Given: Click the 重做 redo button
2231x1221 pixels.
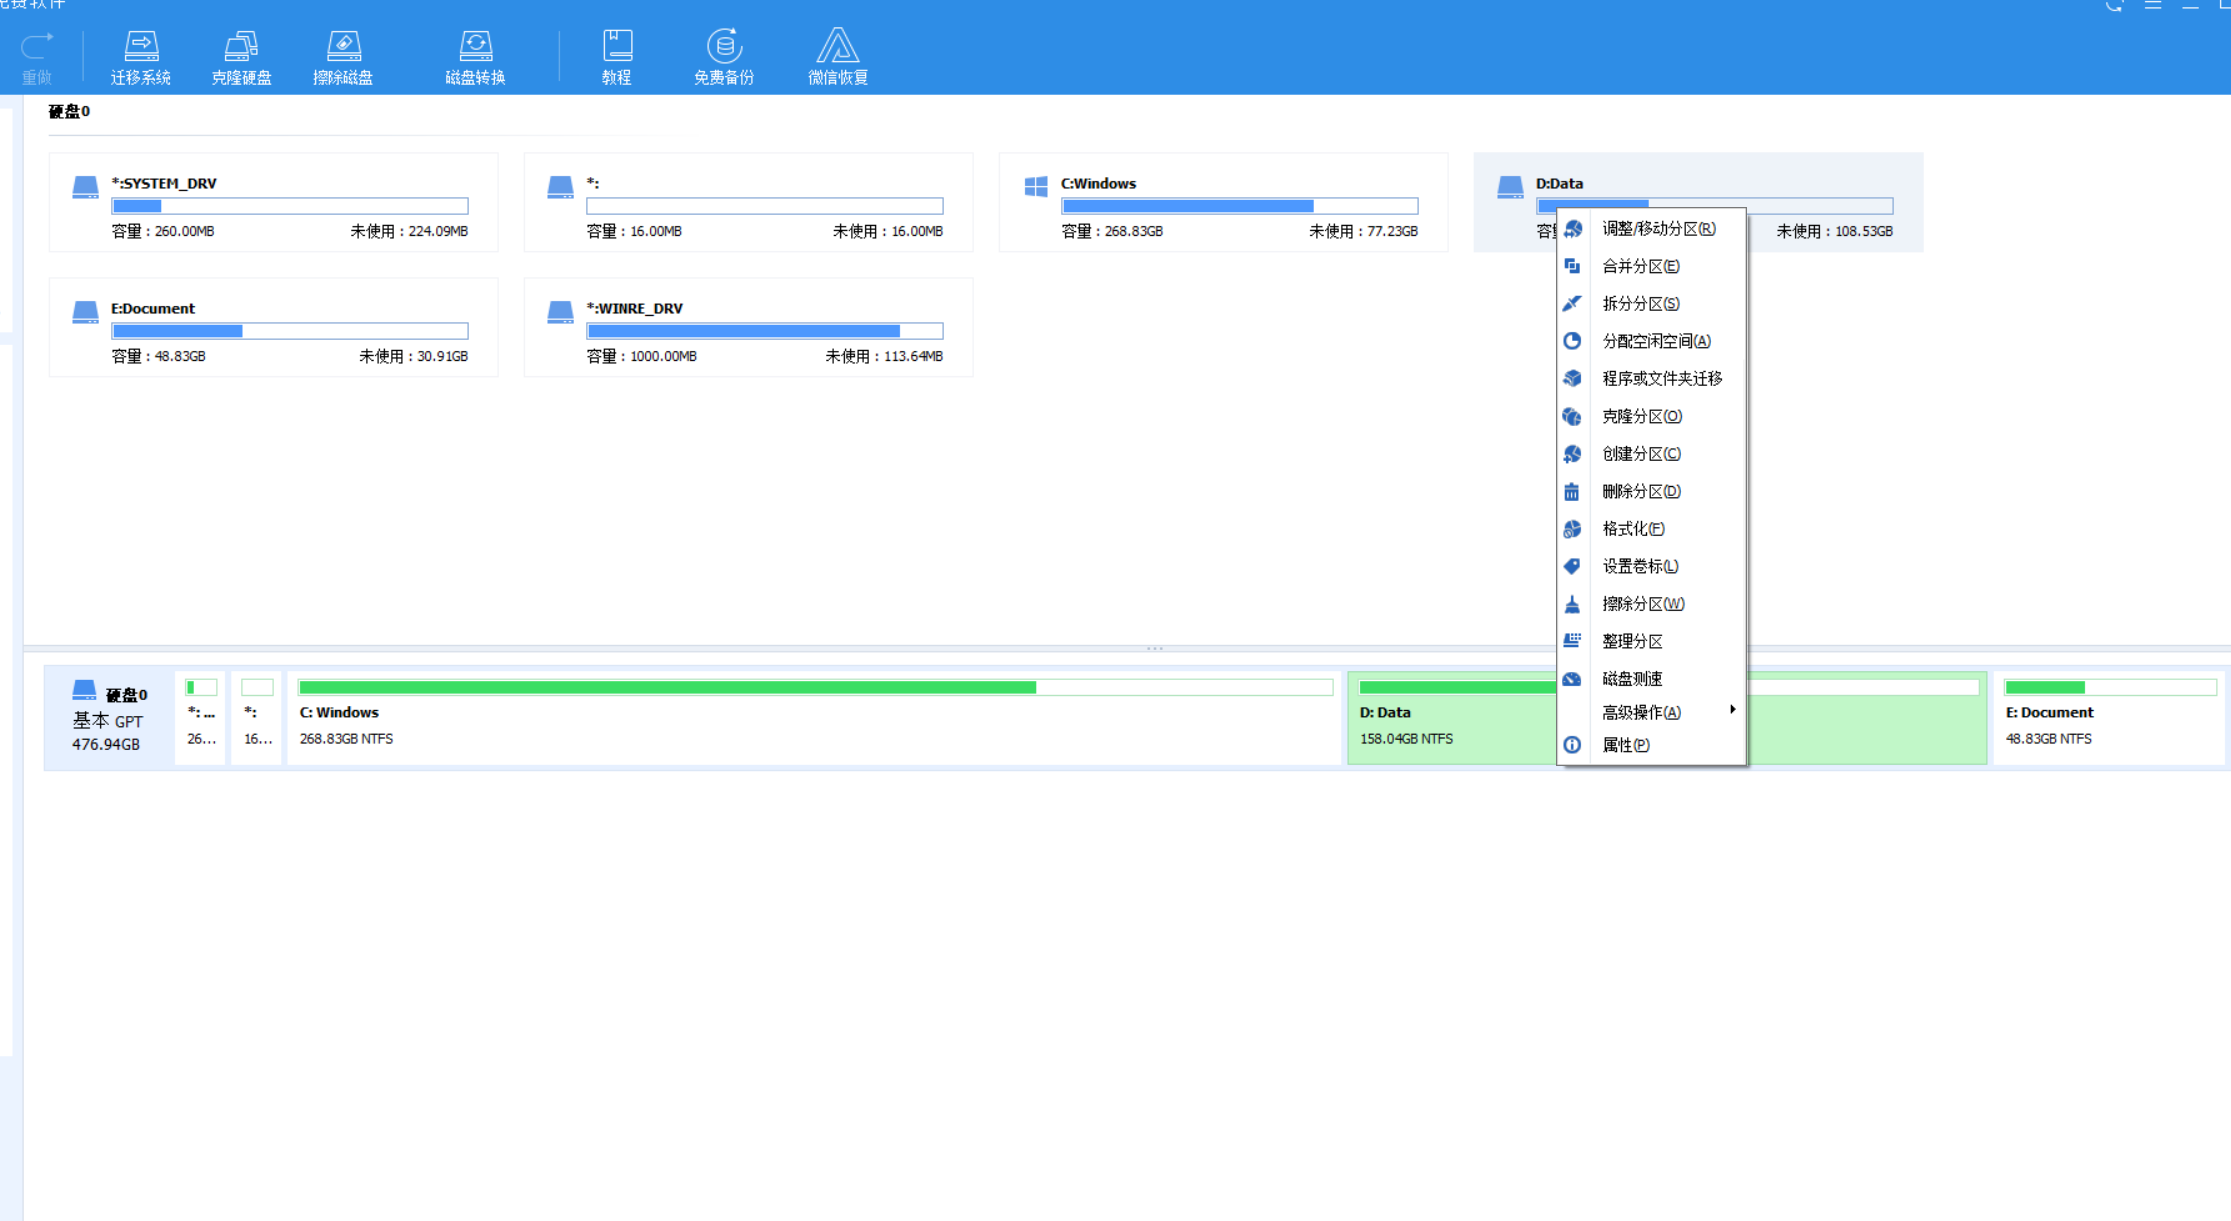Looking at the screenshot, I should (x=37, y=58).
